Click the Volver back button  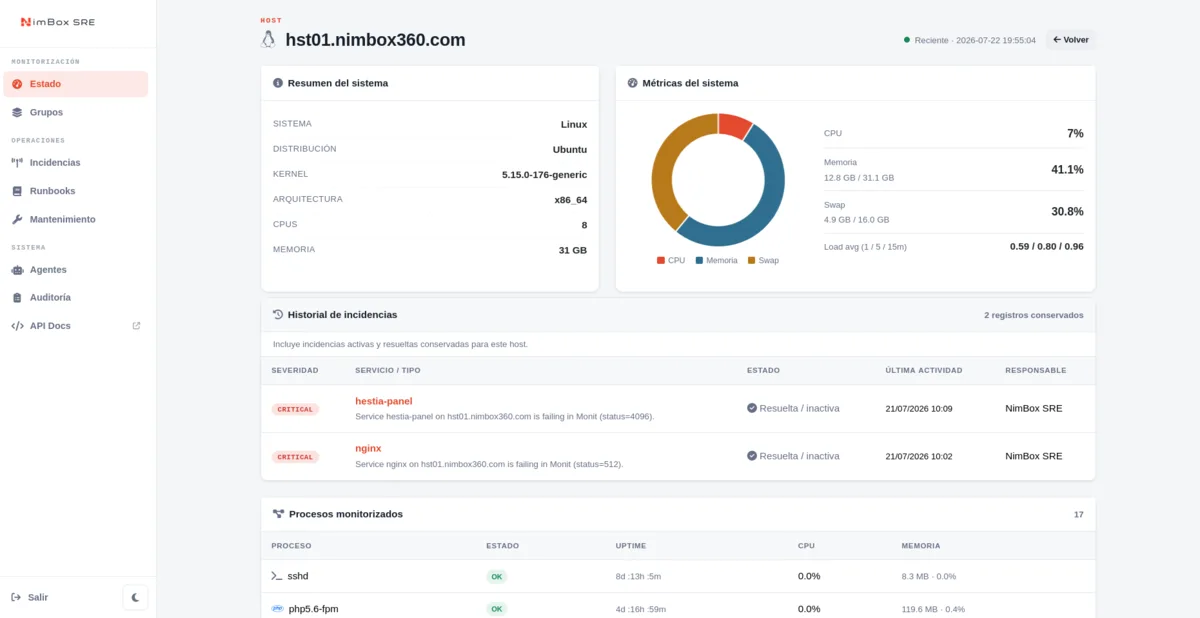(1071, 40)
